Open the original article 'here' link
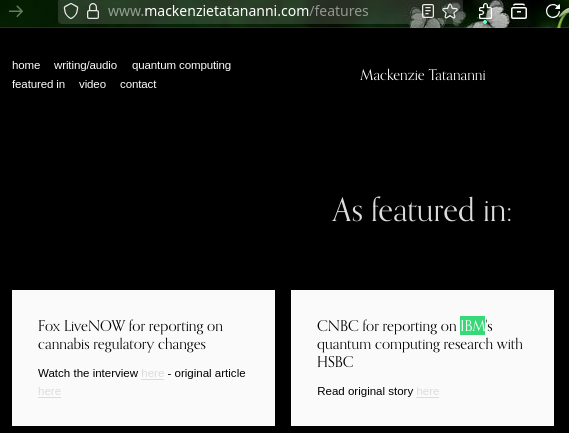The width and height of the screenshot is (569, 433). pos(49,391)
